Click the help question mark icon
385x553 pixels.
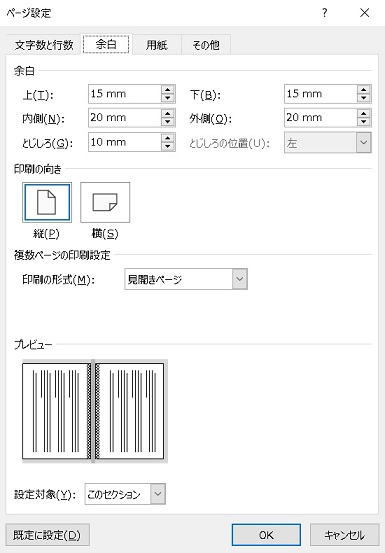(324, 13)
